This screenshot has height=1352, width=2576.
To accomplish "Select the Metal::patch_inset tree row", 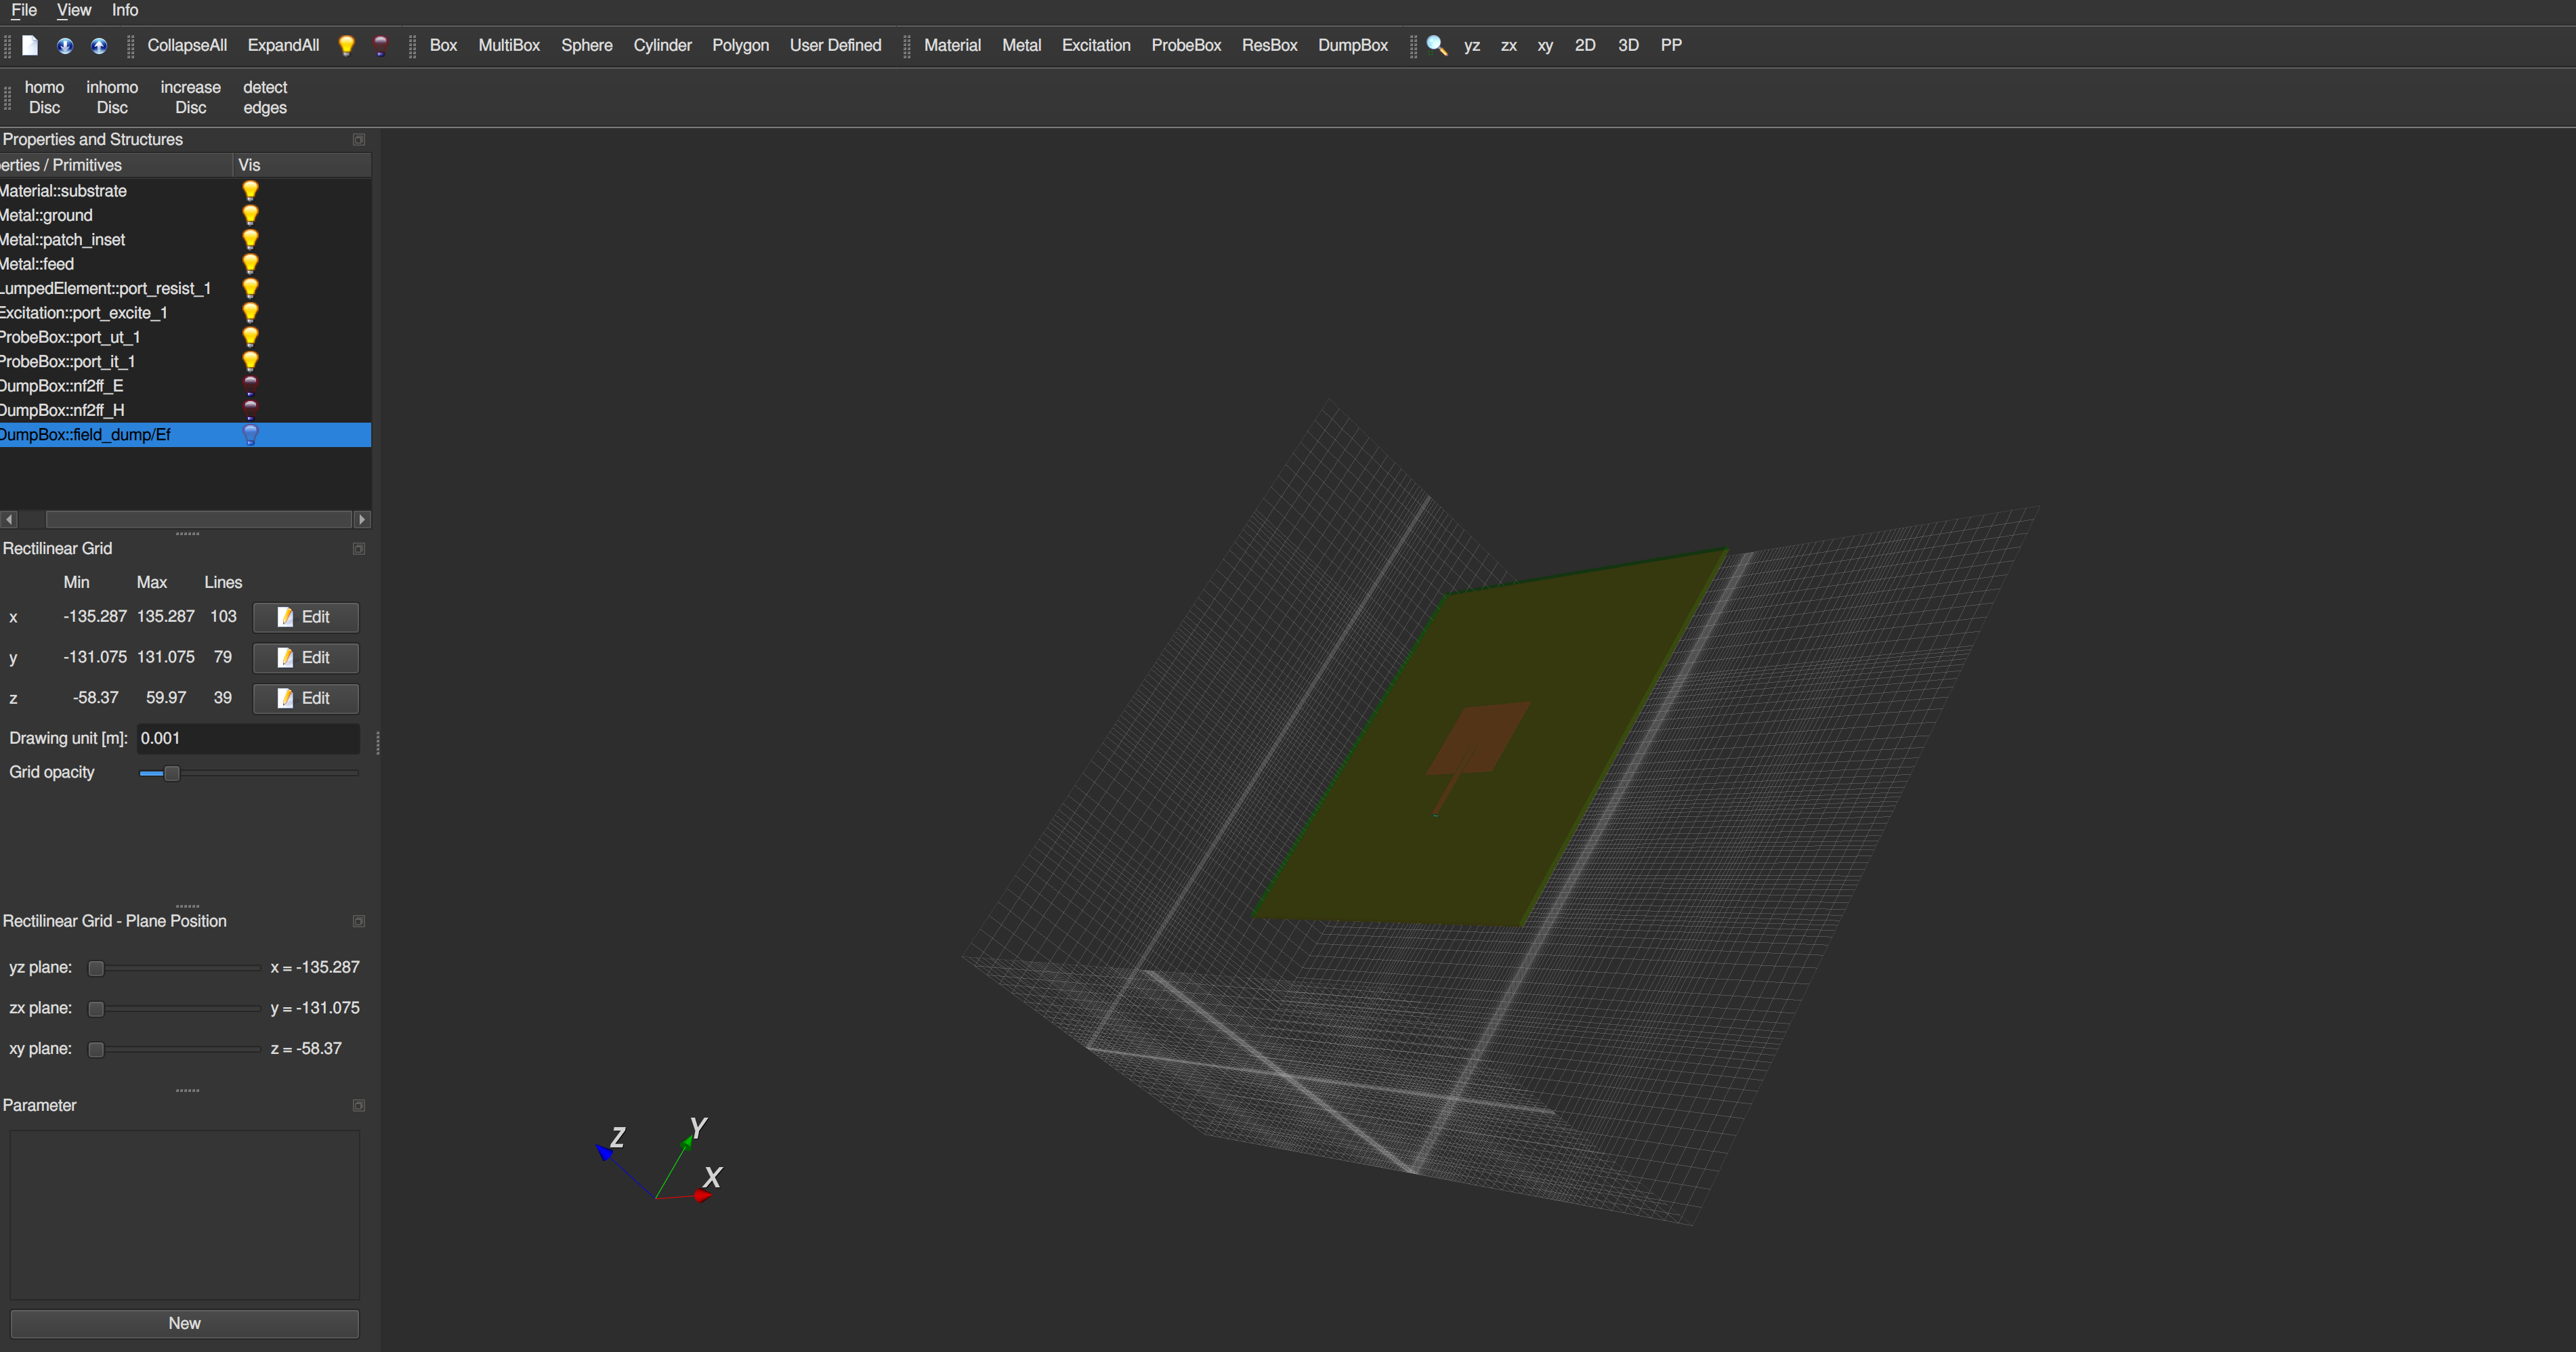I will [x=185, y=239].
